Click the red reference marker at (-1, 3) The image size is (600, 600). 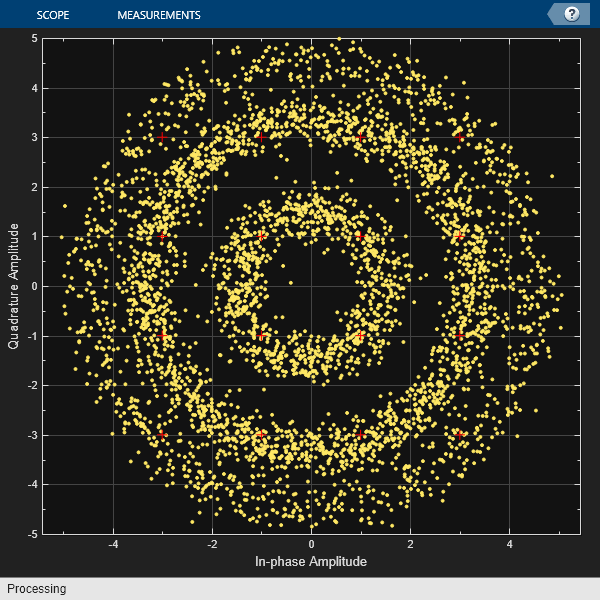261,137
